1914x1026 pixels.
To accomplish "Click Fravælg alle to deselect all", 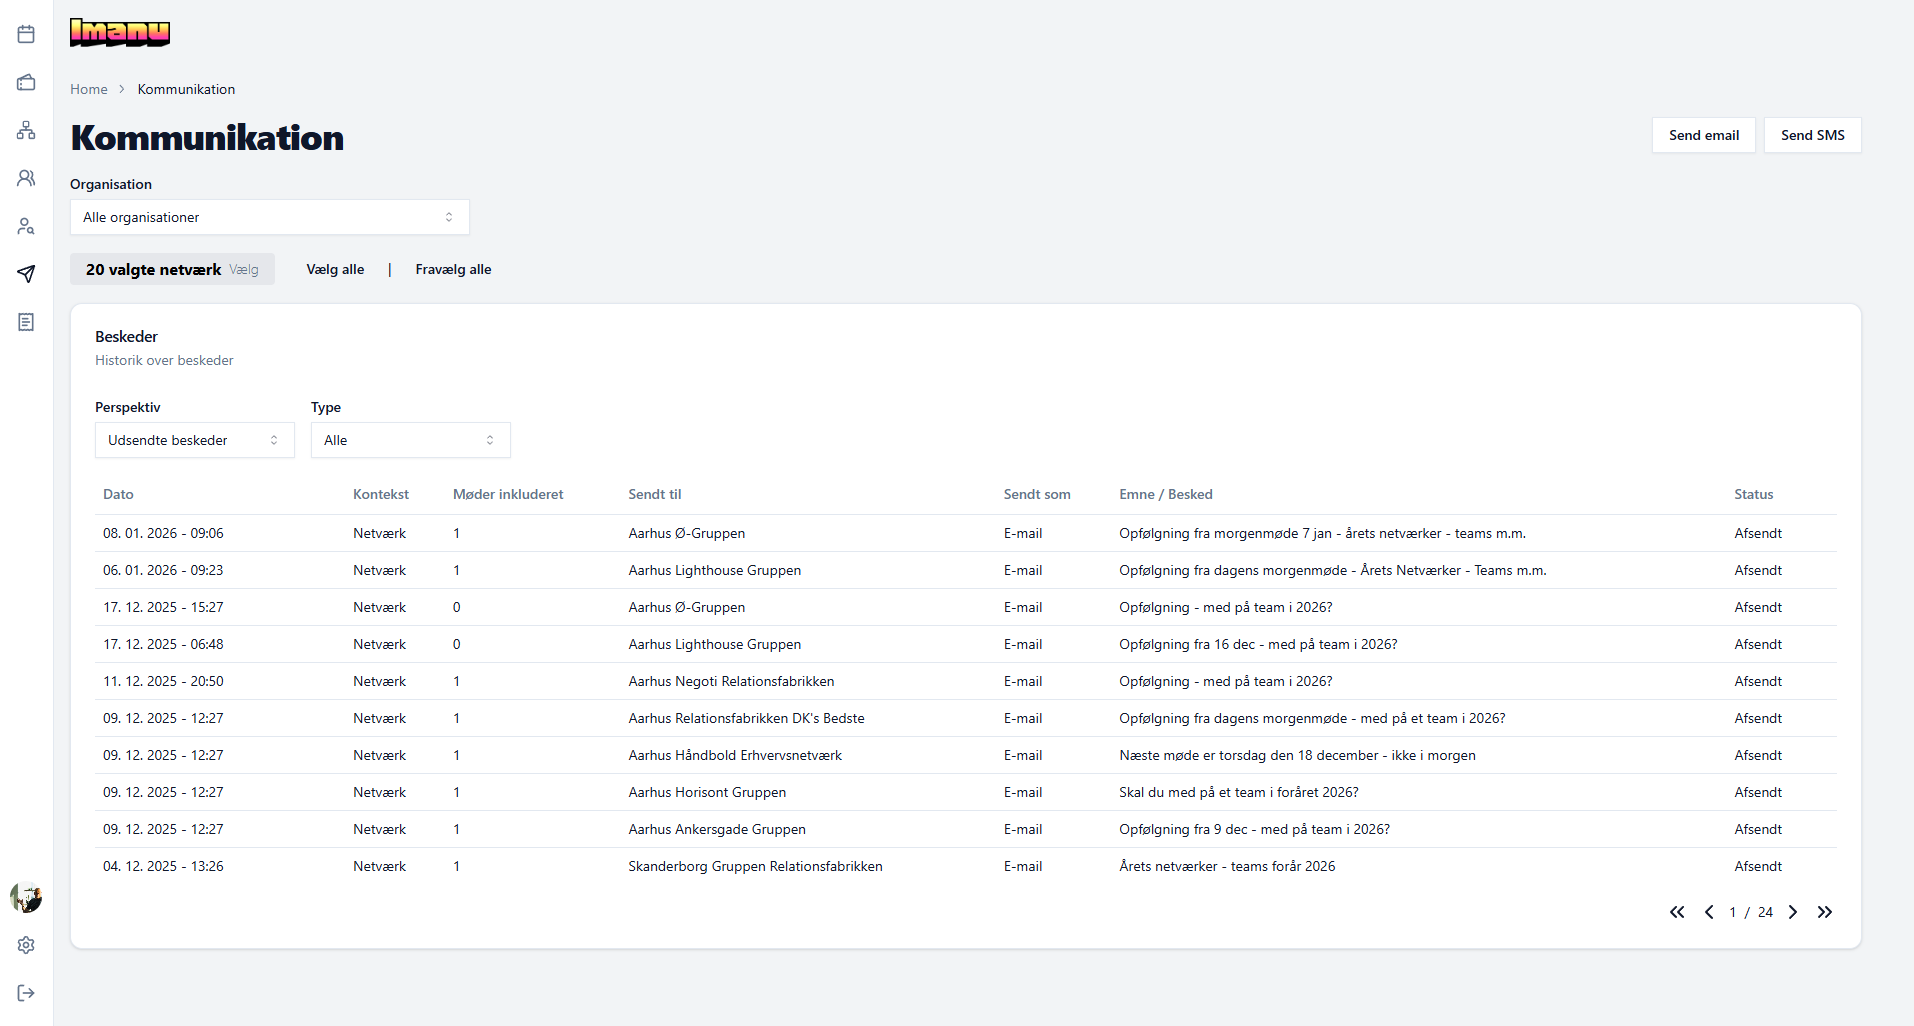I will [x=453, y=269].
